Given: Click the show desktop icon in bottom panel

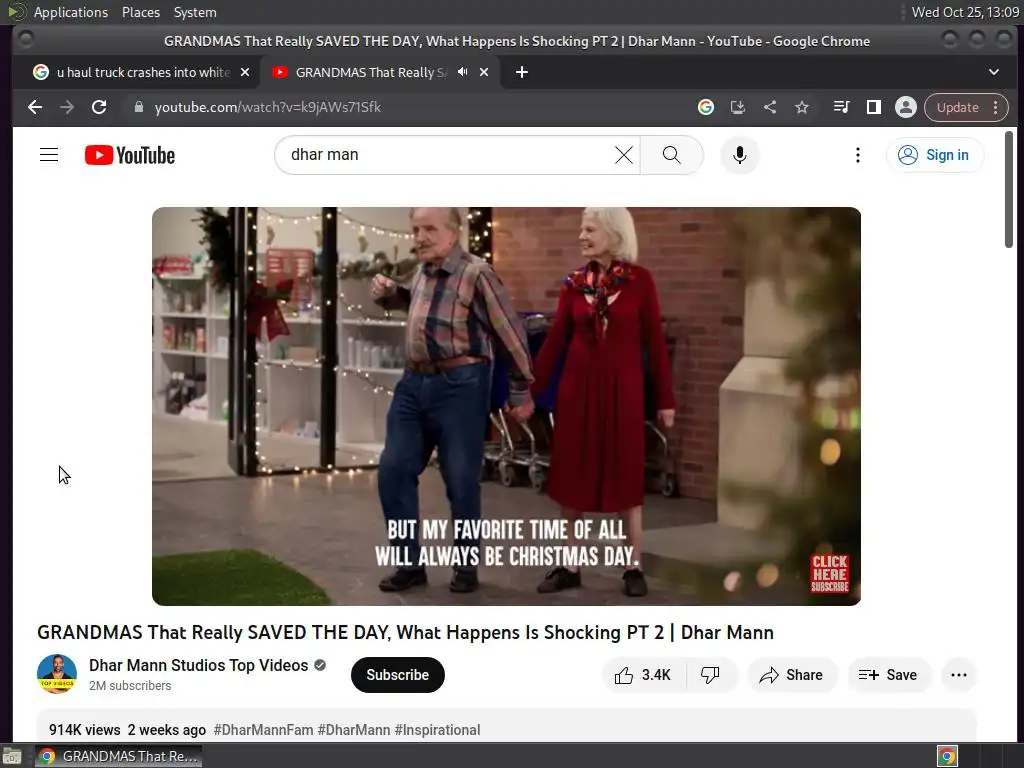Looking at the screenshot, I should (11, 757).
